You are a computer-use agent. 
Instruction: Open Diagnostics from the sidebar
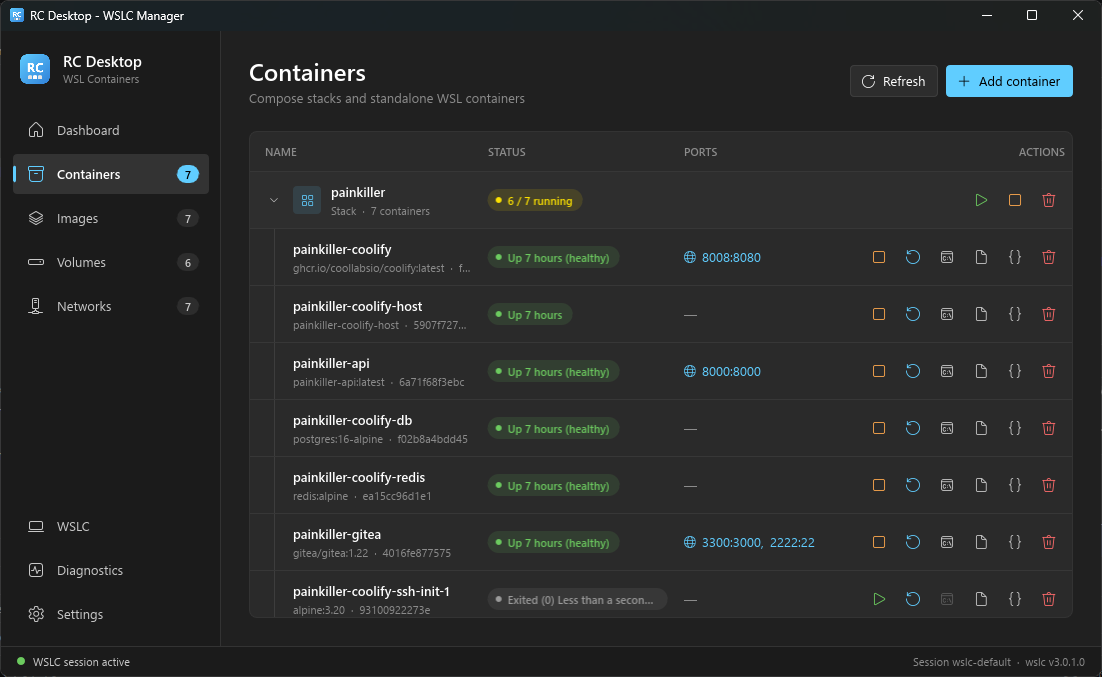[111, 570]
